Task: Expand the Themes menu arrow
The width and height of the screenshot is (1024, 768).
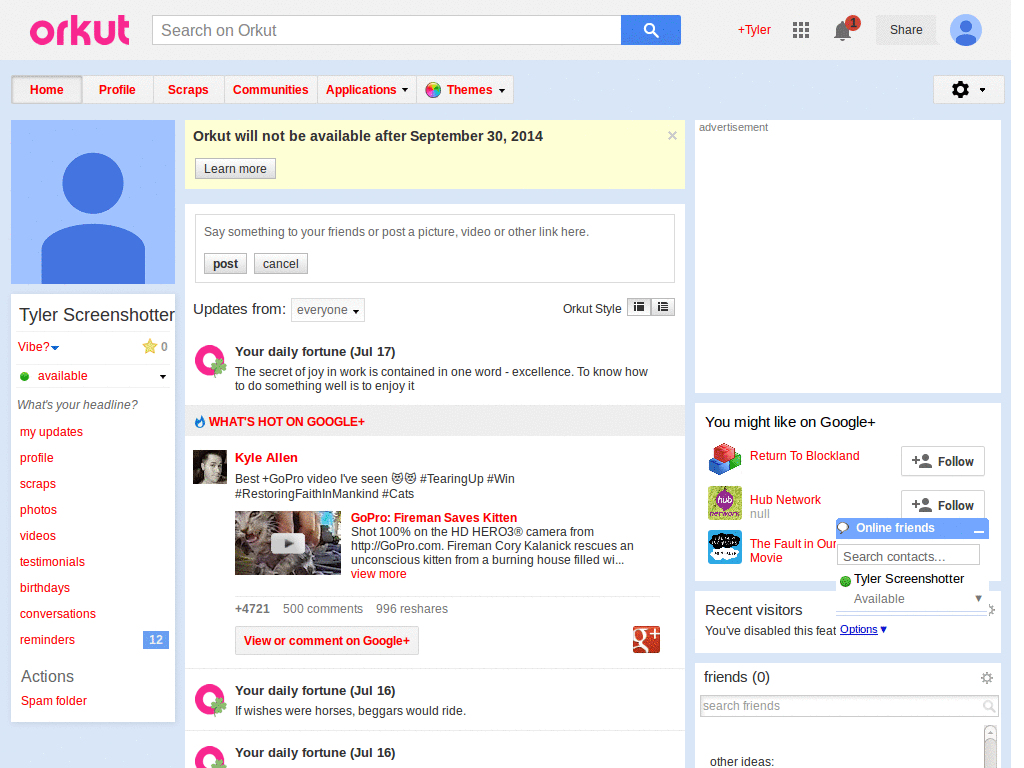Action: [502, 91]
